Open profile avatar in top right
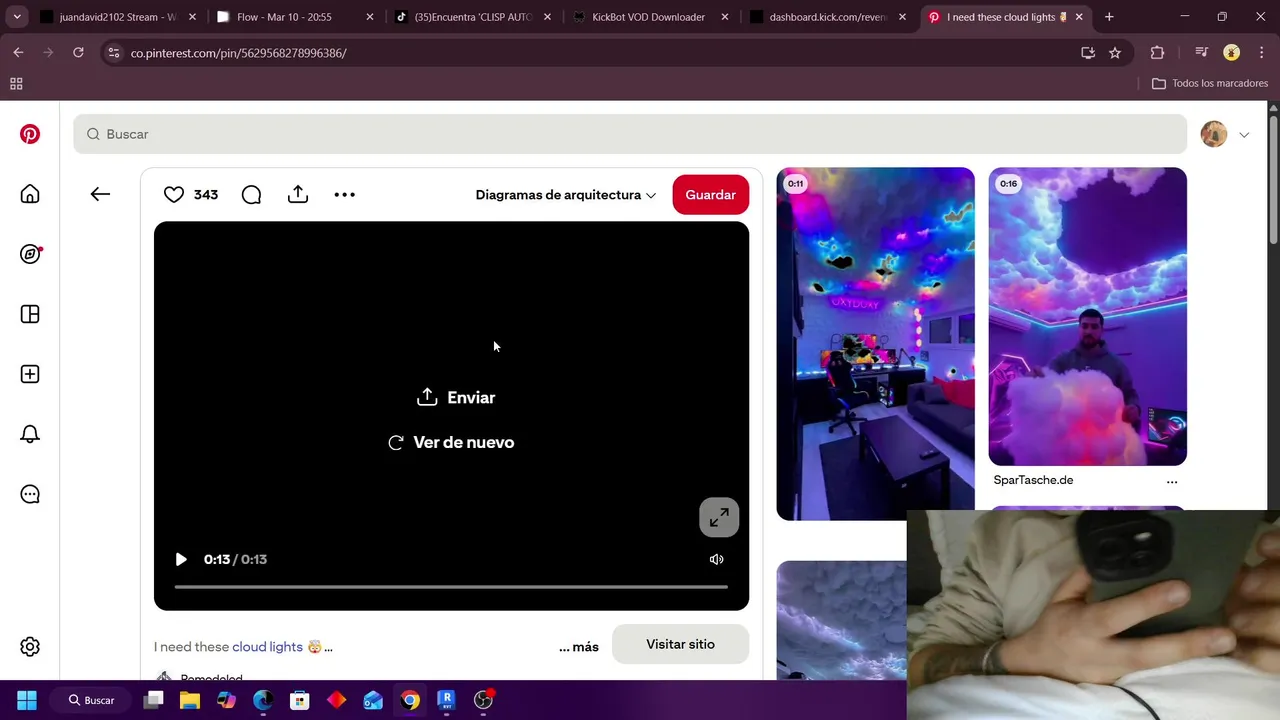The height and width of the screenshot is (720, 1280). pos(1214,134)
